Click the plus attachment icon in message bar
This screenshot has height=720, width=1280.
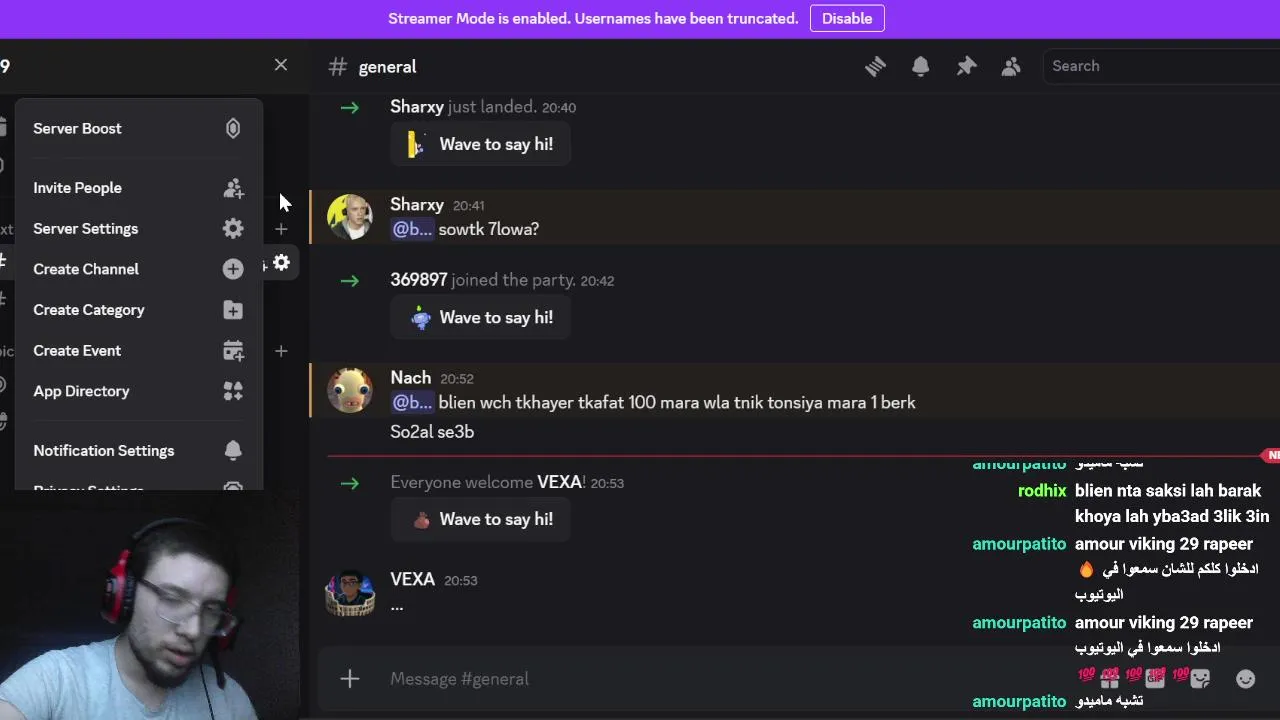pos(349,679)
